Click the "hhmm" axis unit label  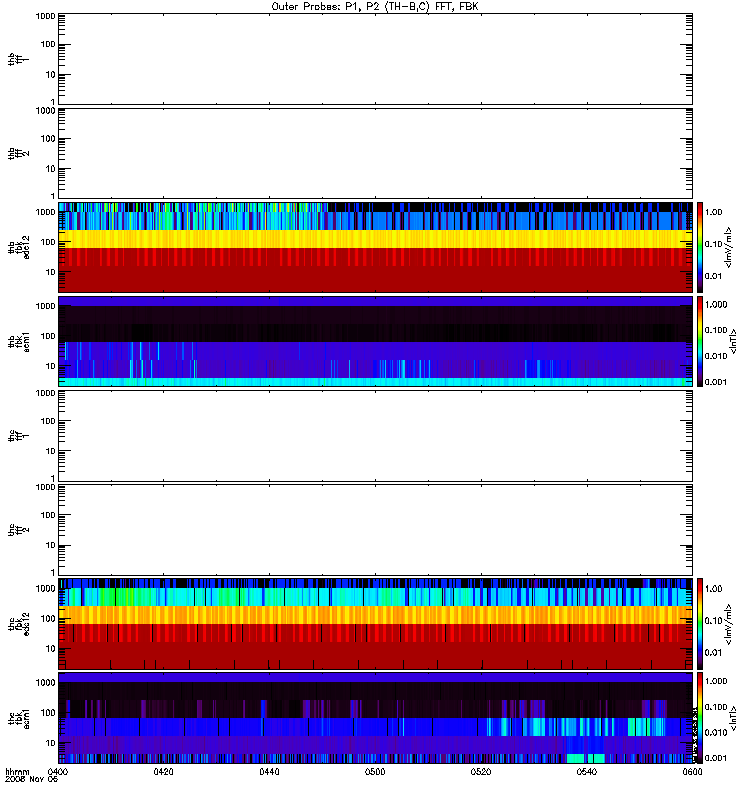(17, 771)
